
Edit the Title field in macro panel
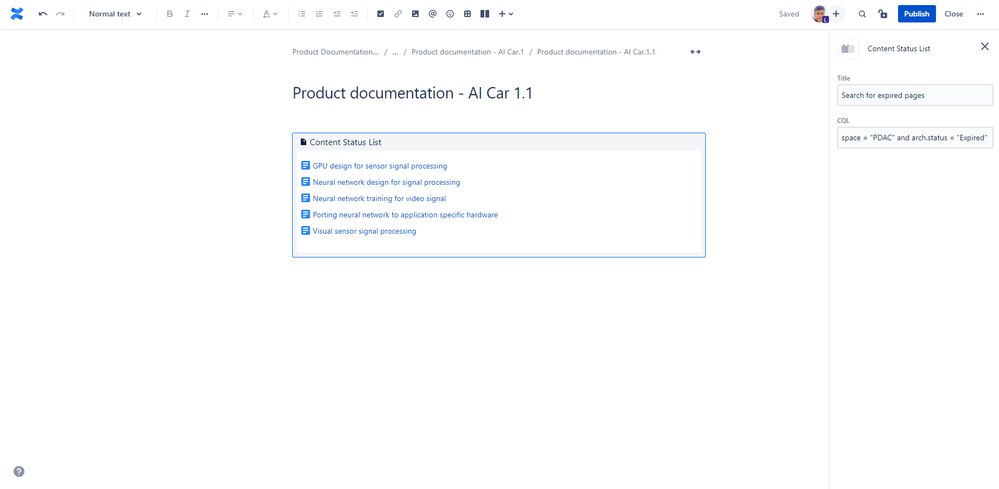pyautogui.click(x=915, y=96)
